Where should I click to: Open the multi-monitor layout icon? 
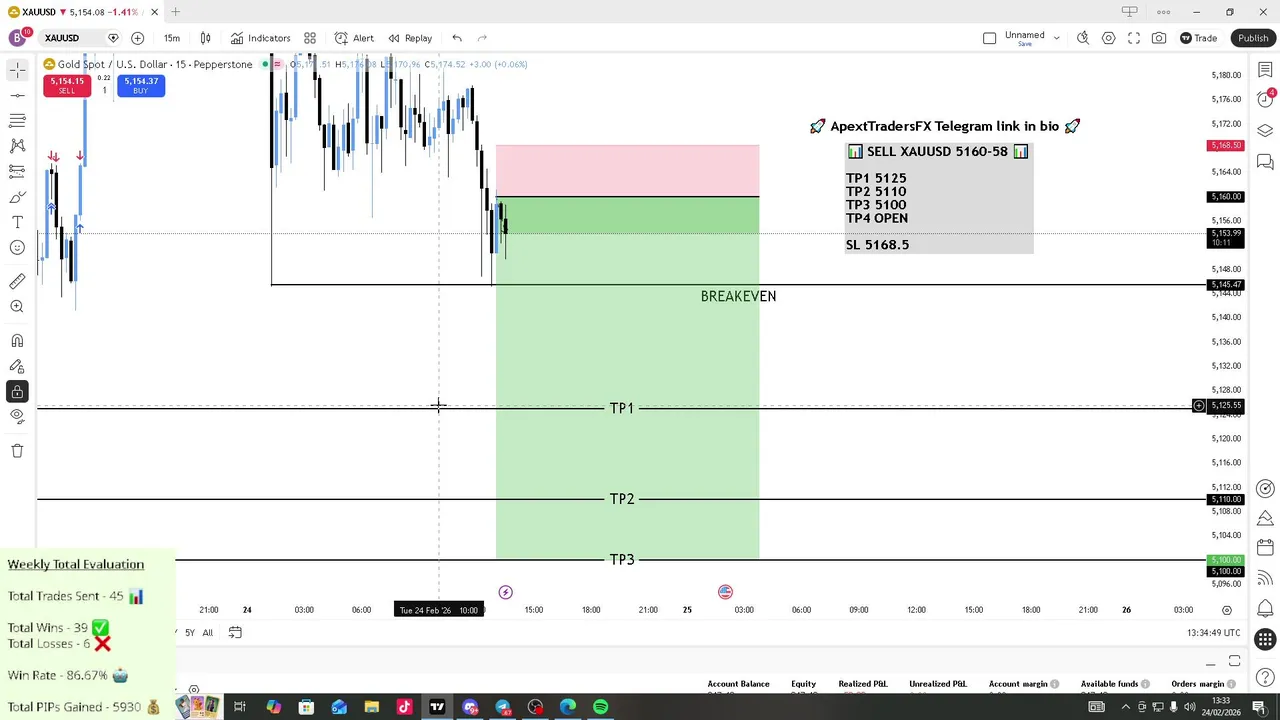point(1129,12)
